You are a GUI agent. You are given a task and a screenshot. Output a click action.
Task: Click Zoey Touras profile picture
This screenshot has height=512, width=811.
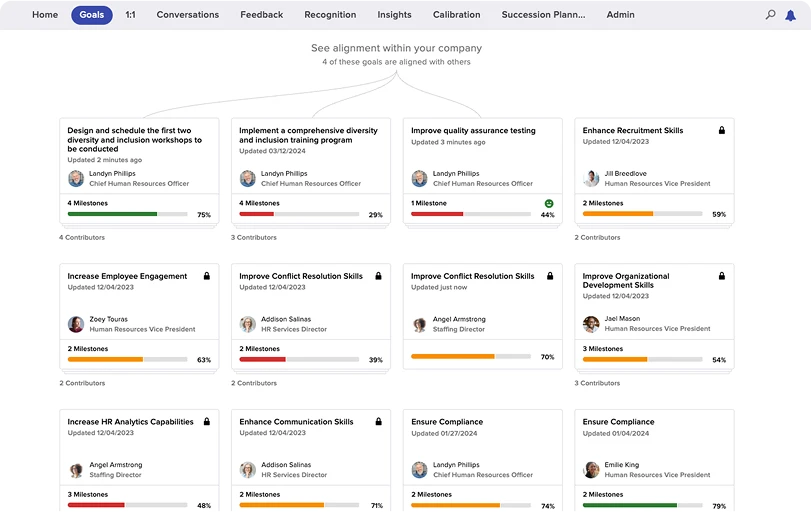[76, 324]
